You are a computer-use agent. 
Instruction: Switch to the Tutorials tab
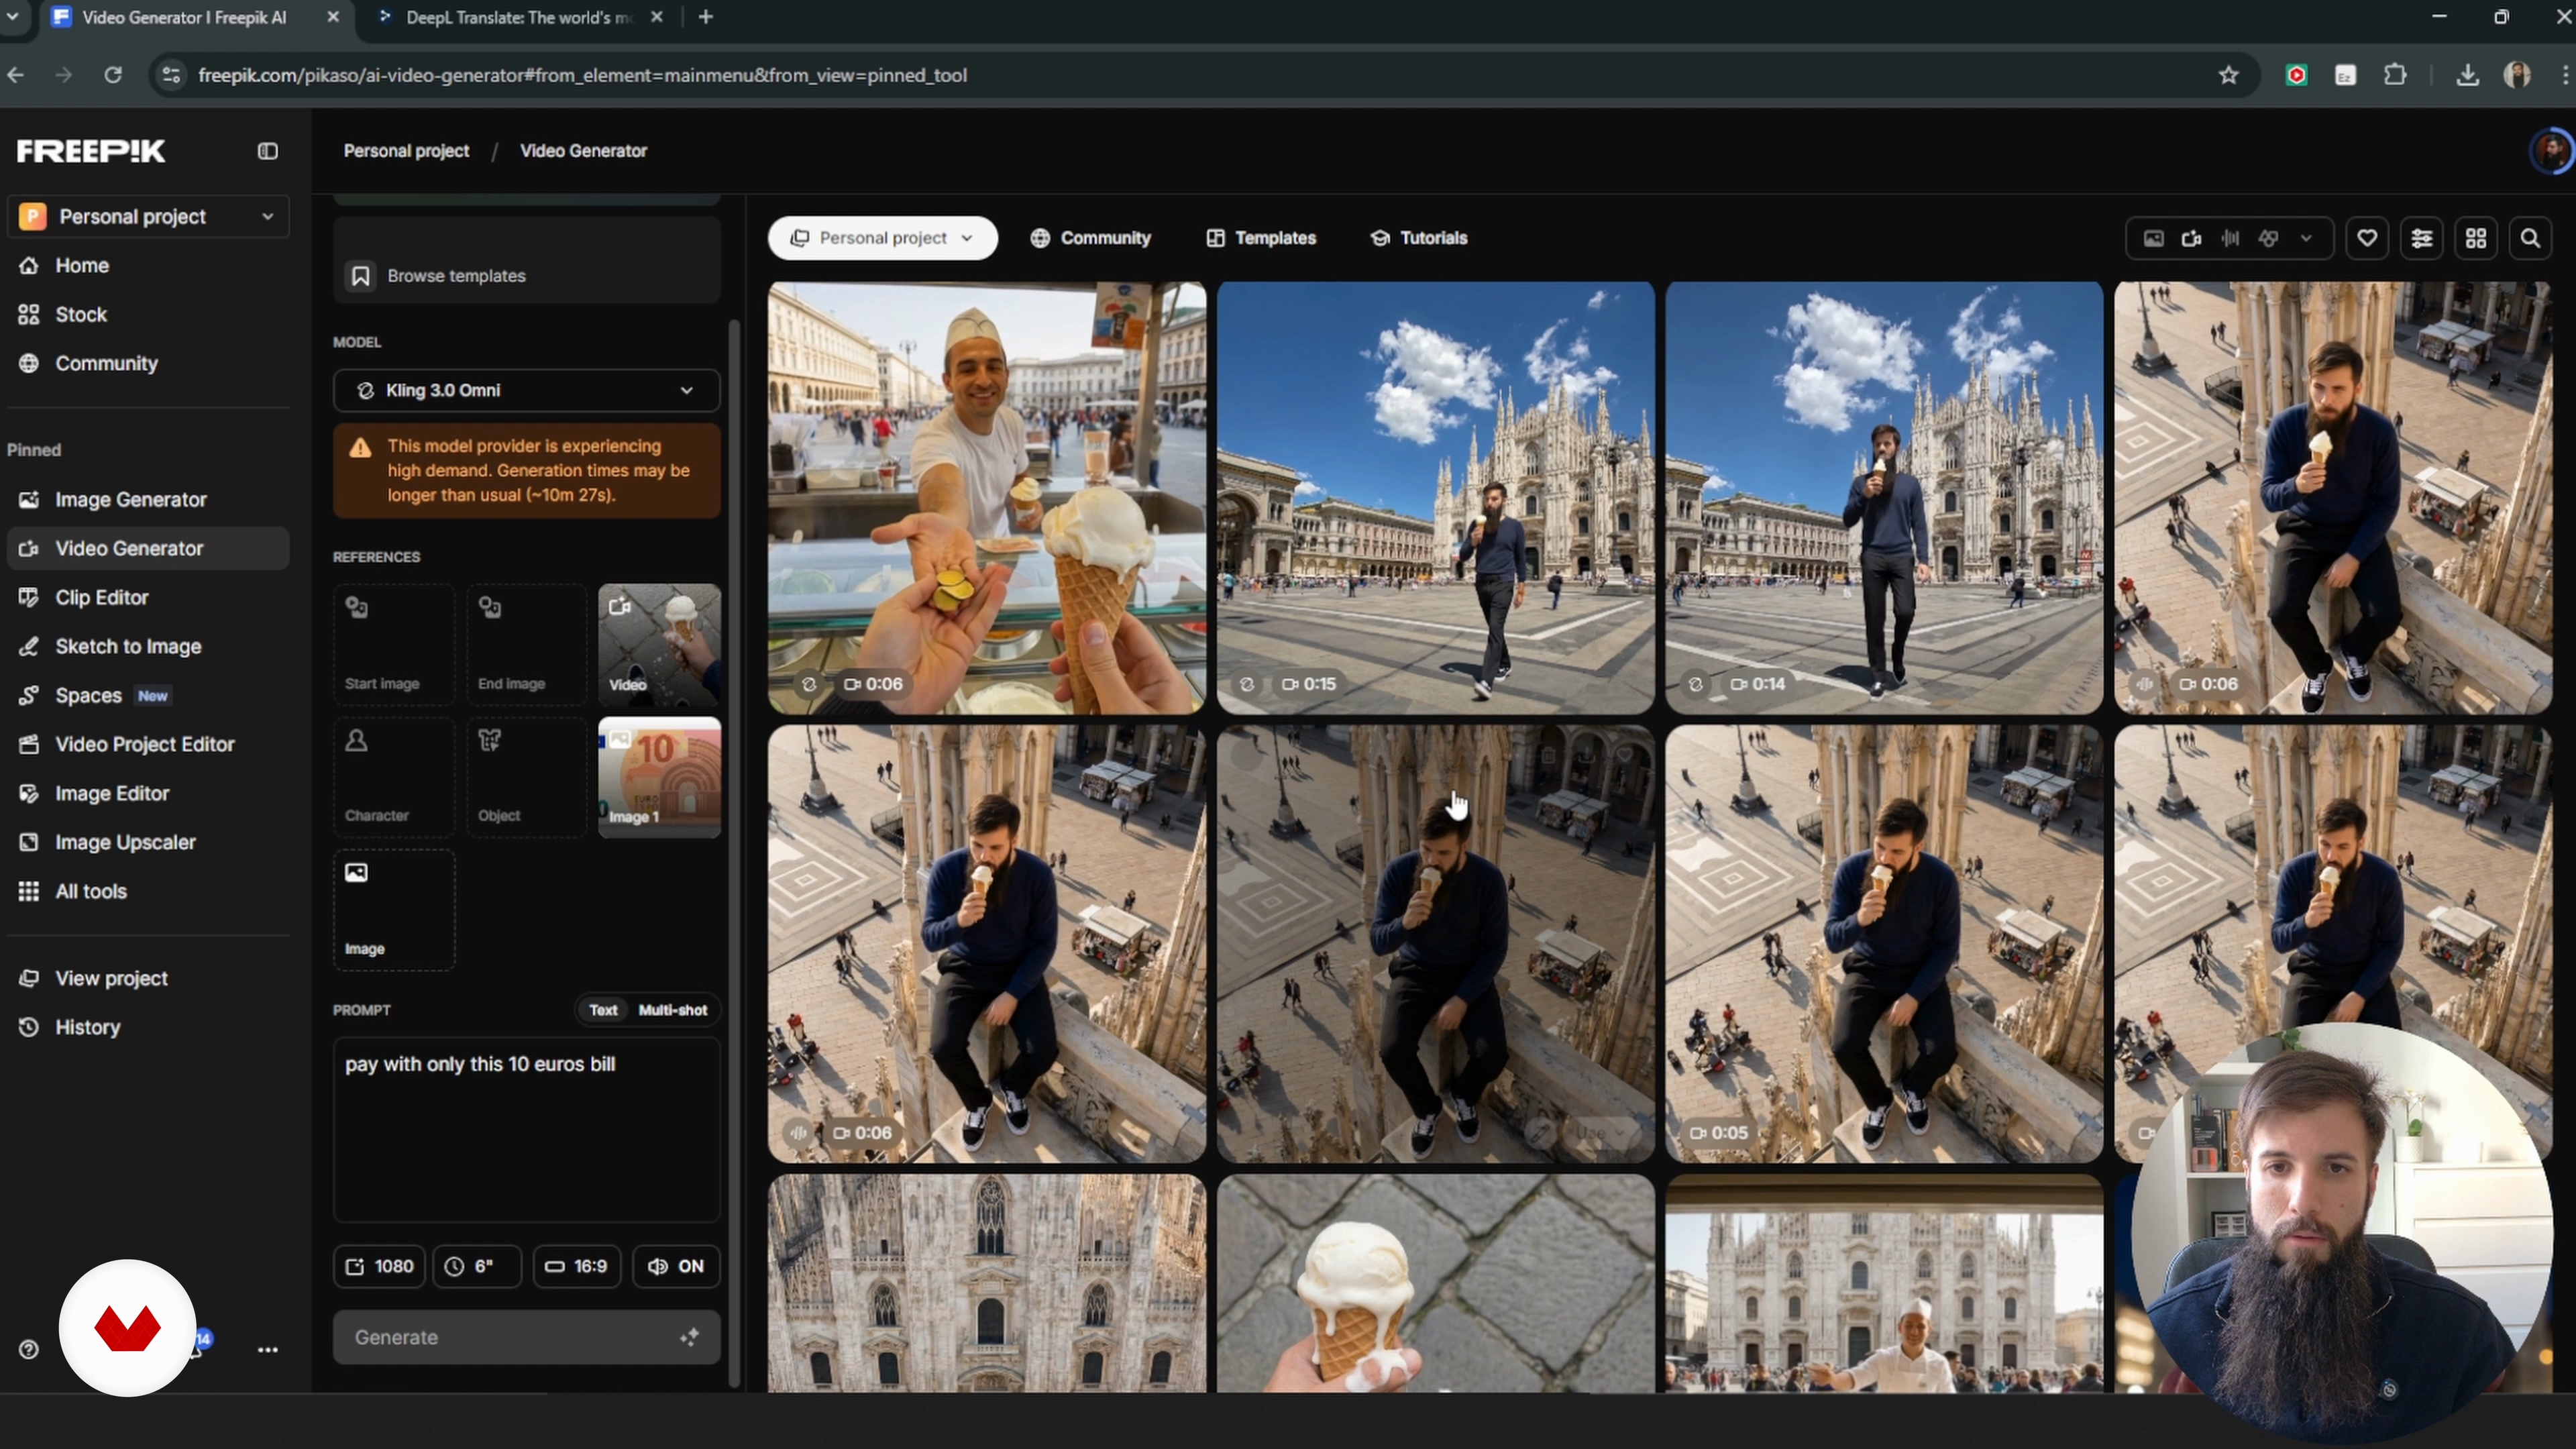point(1419,238)
